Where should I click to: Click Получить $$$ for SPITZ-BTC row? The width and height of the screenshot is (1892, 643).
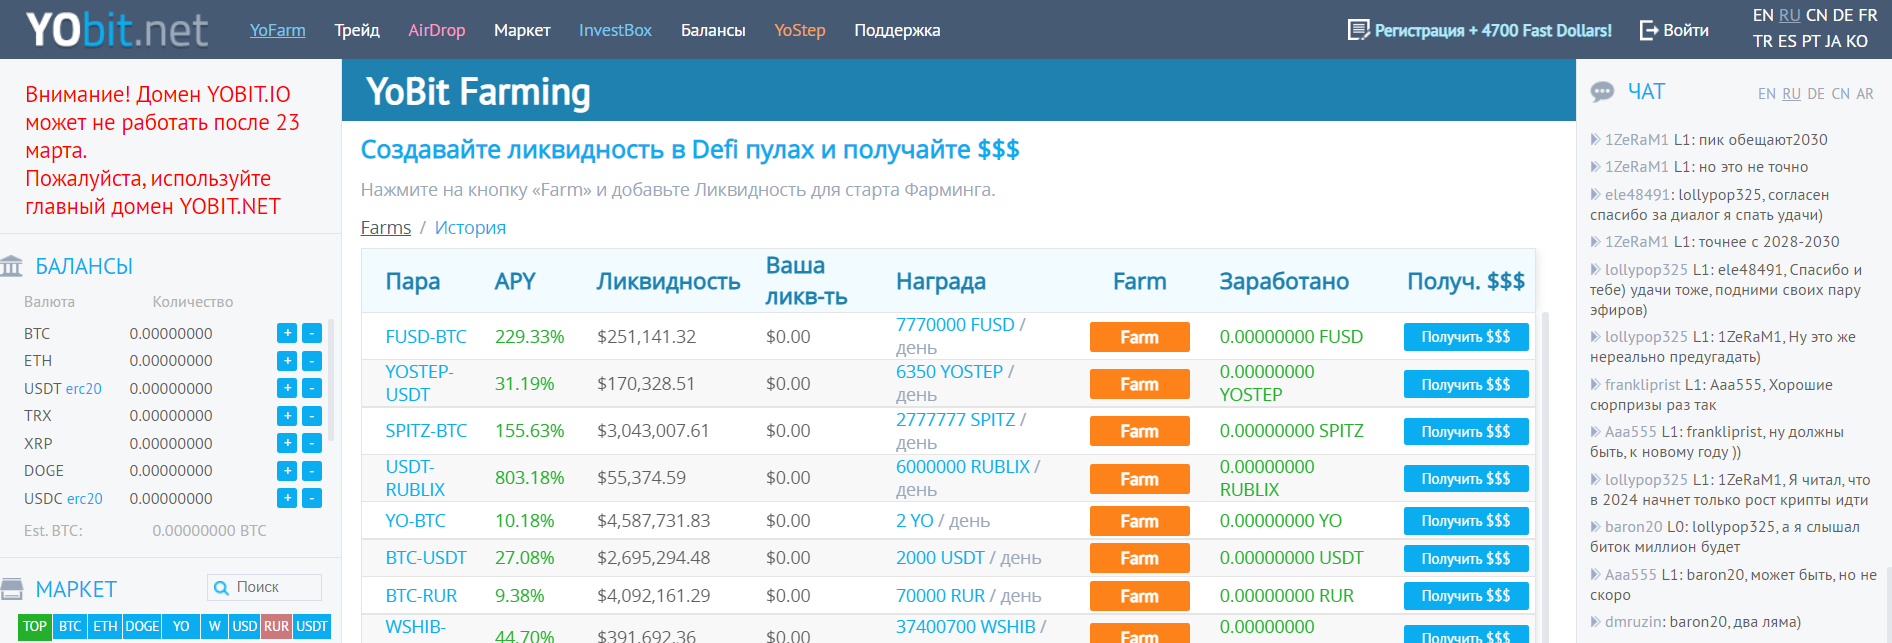coord(1466,431)
